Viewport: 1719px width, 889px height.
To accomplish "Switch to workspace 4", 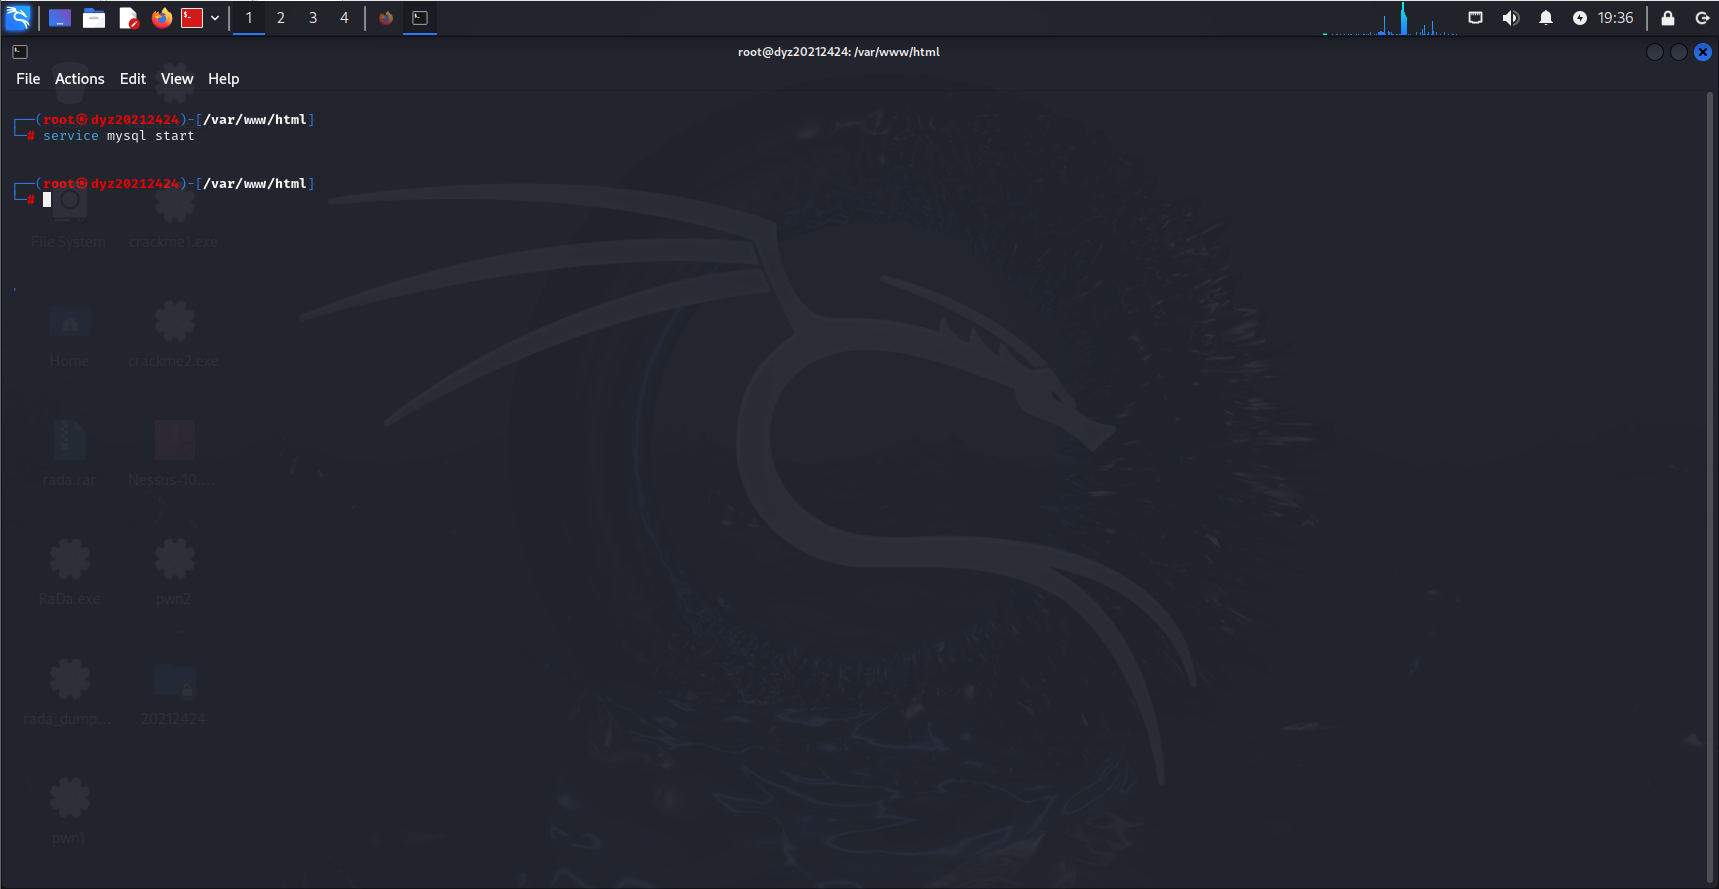I will click(345, 18).
